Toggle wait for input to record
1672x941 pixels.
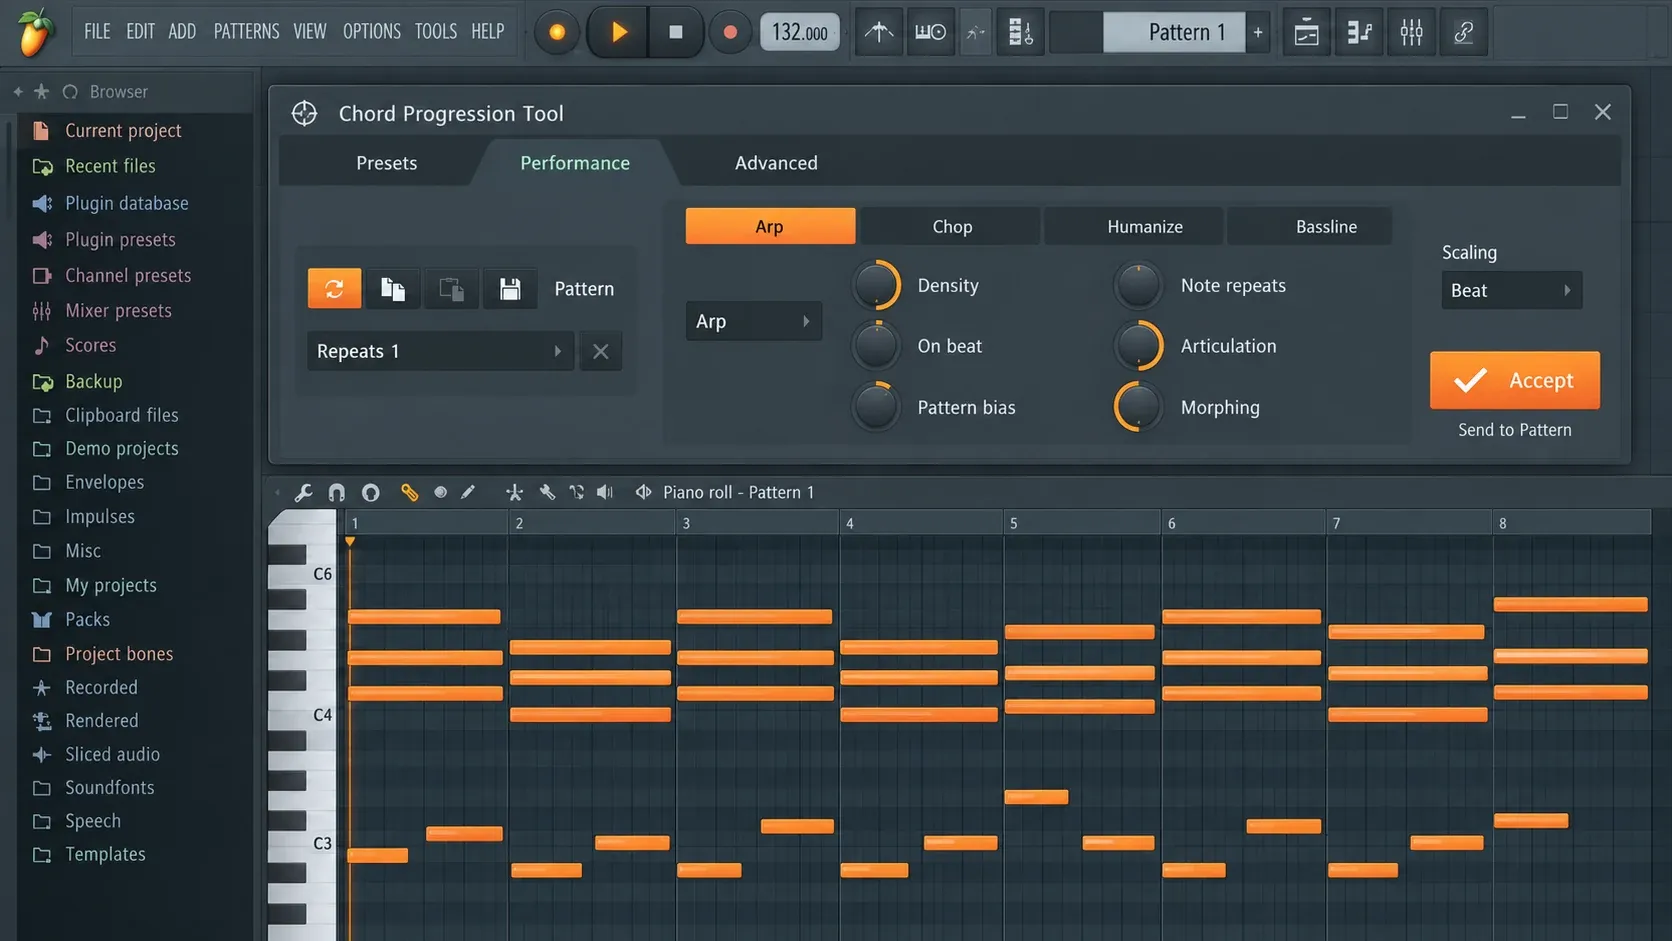point(930,32)
